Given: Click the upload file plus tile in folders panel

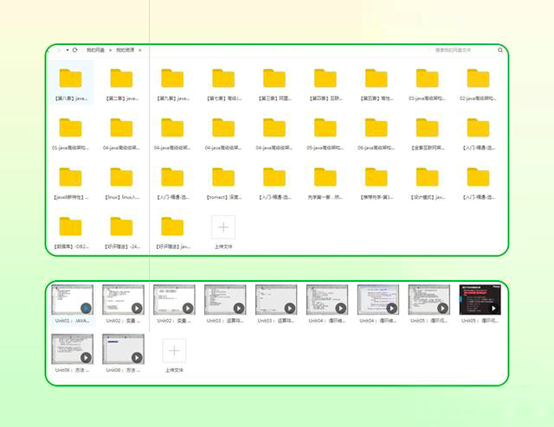Looking at the screenshot, I should coord(223,227).
